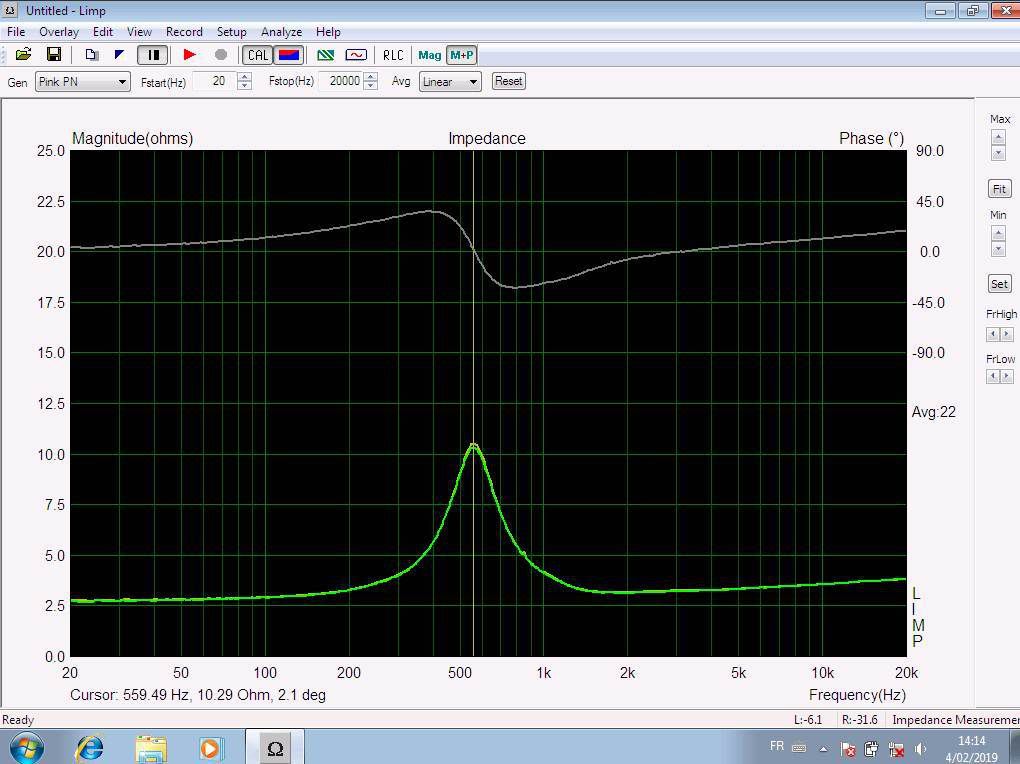Open the Edit menu
The image size is (1020, 764).
pyautogui.click(x=103, y=32)
